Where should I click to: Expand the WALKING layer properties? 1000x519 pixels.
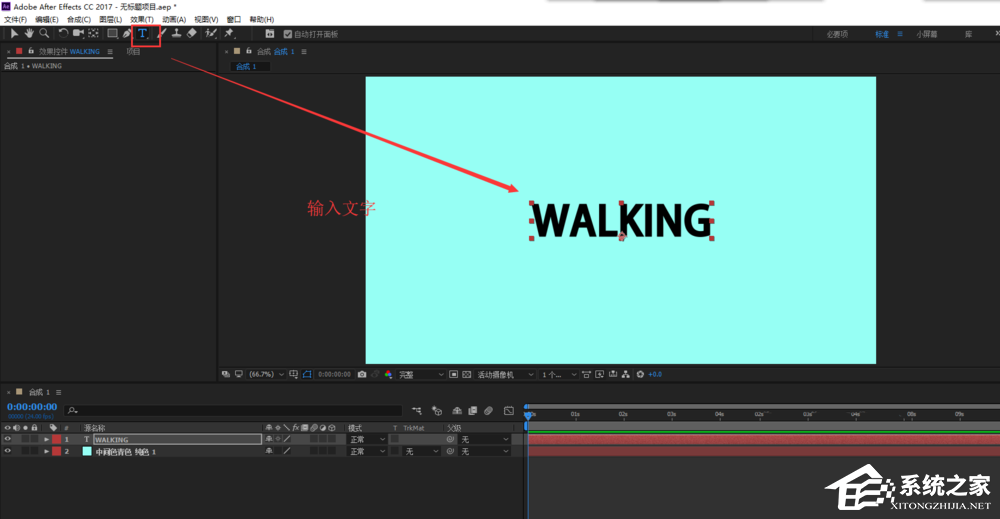click(x=46, y=439)
